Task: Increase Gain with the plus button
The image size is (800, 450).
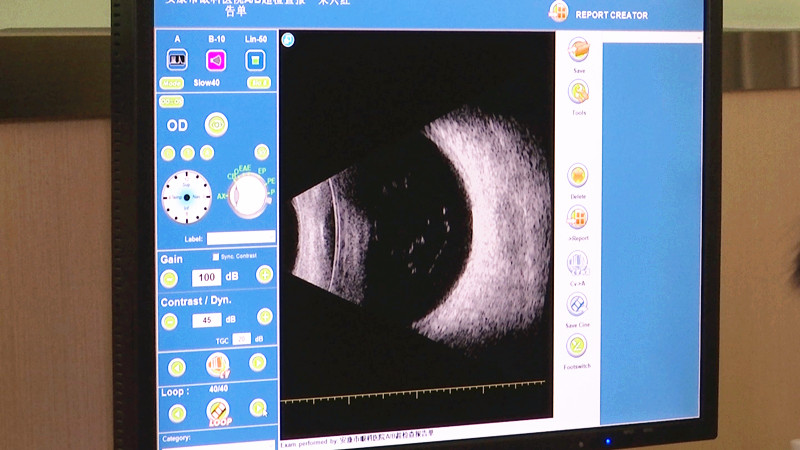Action: click(x=264, y=275)
